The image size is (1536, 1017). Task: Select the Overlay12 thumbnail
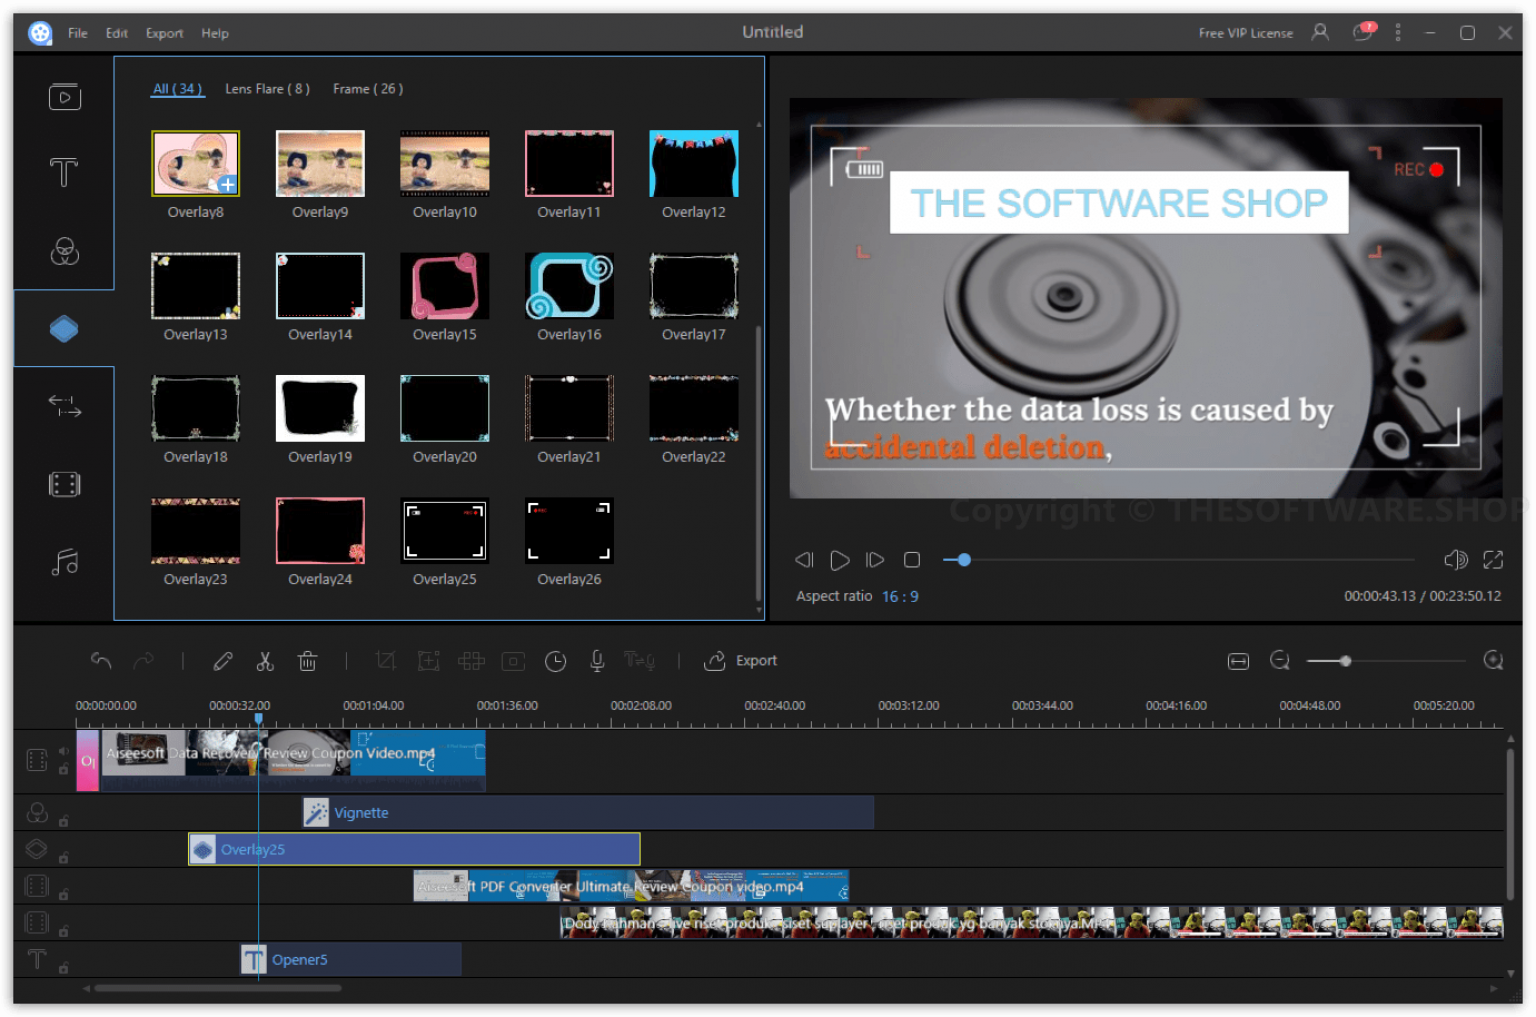(x=694, y=163)
